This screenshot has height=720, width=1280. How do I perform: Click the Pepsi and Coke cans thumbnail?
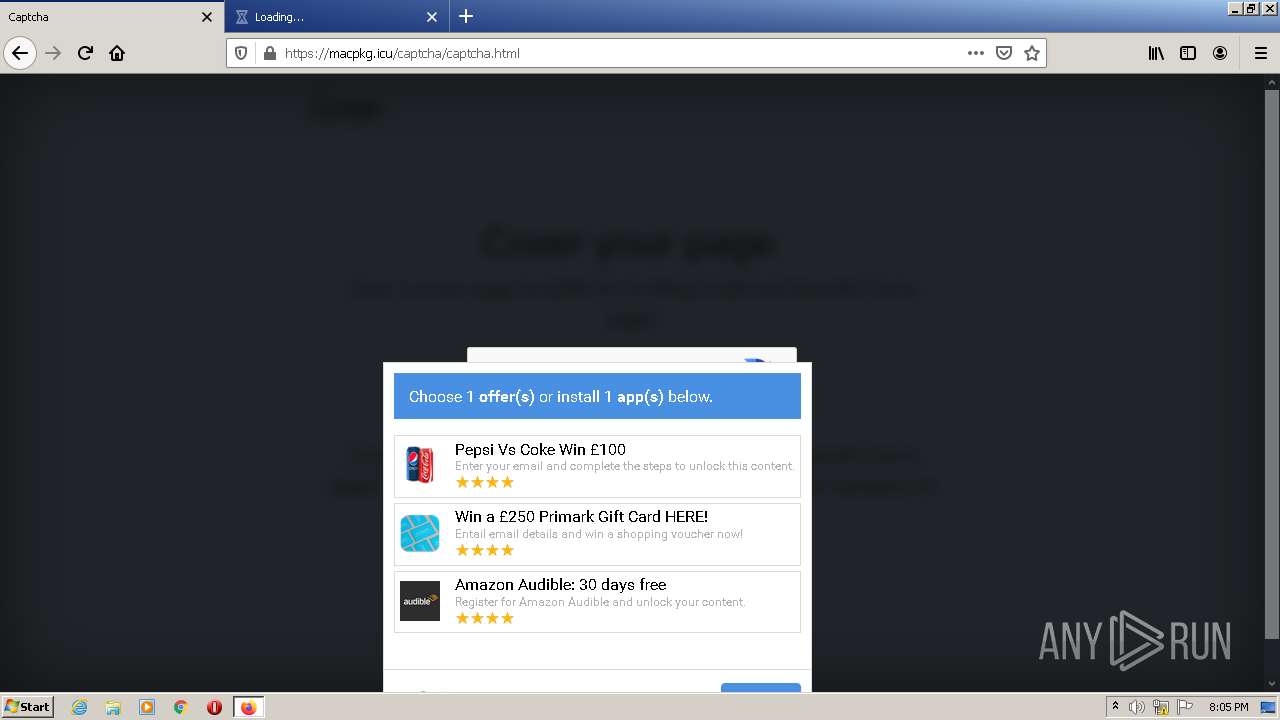pyautogui.click(x=420, y=466)
